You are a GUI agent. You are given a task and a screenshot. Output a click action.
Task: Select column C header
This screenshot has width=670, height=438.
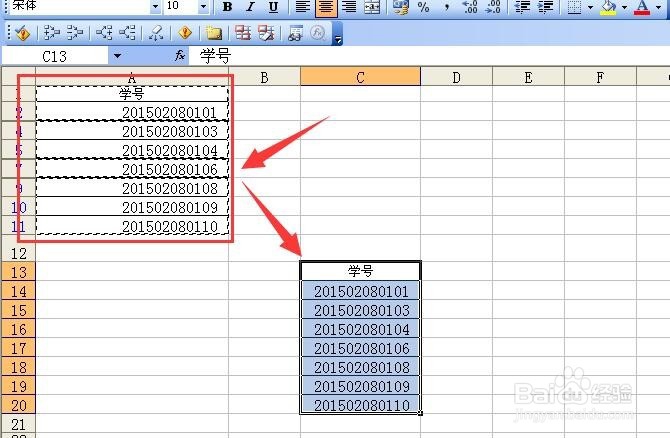click(361, 77)
